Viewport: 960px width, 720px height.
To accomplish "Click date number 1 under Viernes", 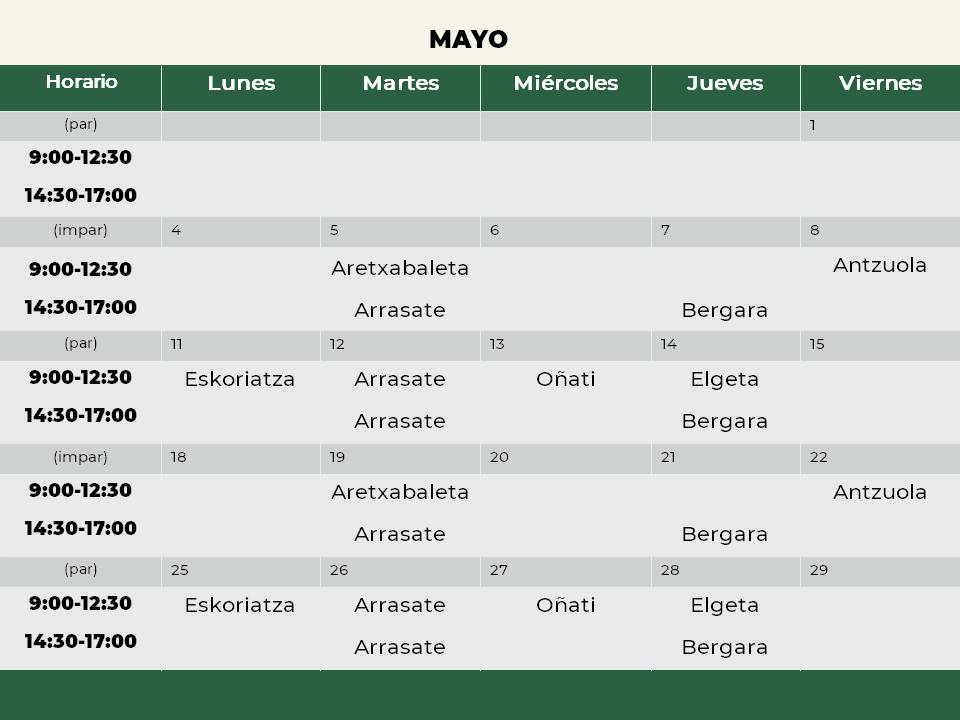I will (813, 125).
